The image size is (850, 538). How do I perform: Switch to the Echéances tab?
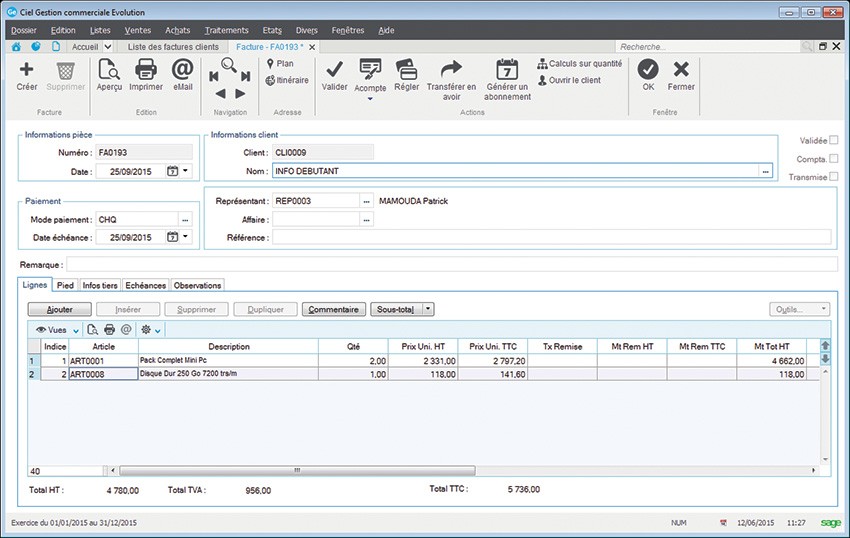coord(145,286)
